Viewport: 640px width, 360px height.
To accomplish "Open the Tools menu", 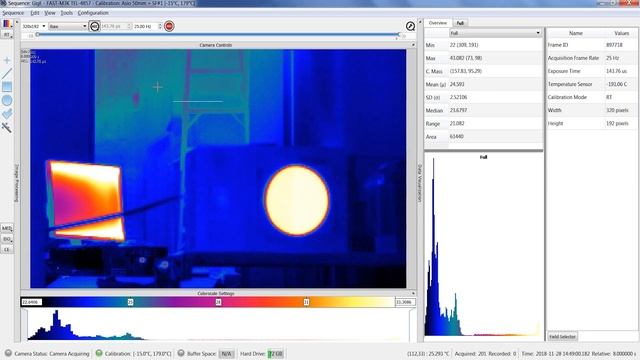I will click(67, 13).
